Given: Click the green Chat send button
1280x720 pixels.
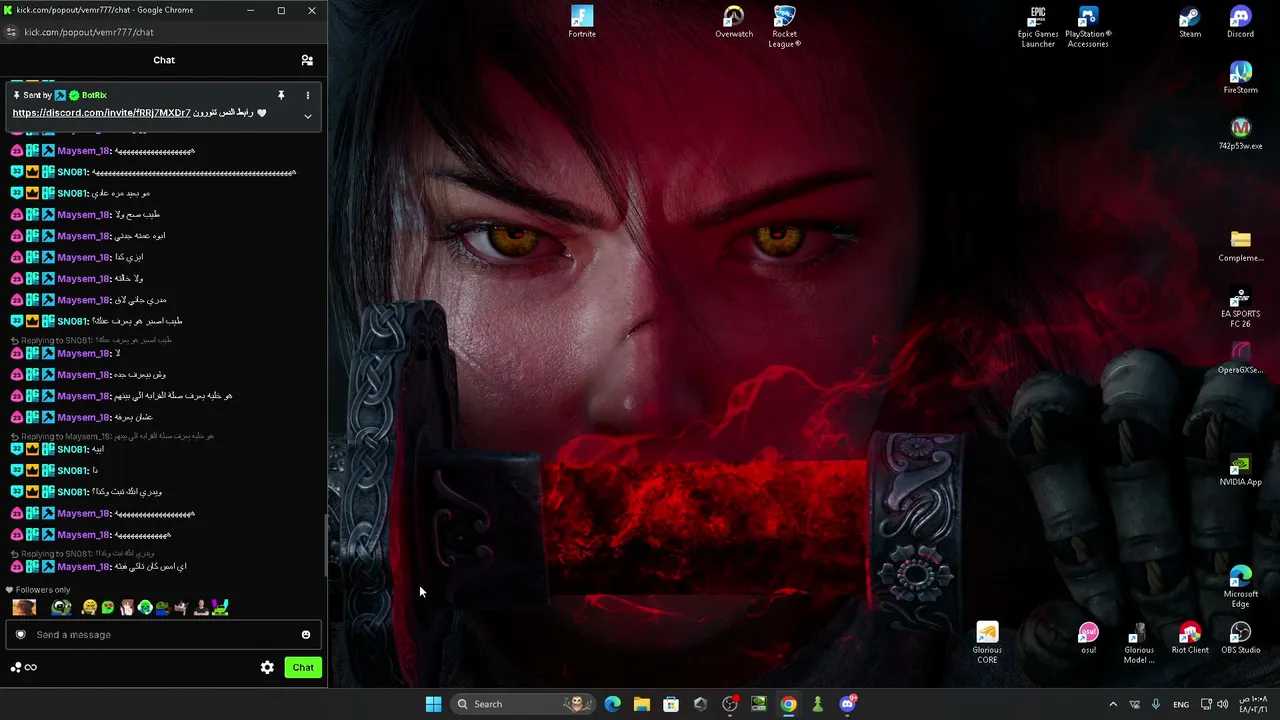Looking at the screenshot, I should (x=303, y=667).
